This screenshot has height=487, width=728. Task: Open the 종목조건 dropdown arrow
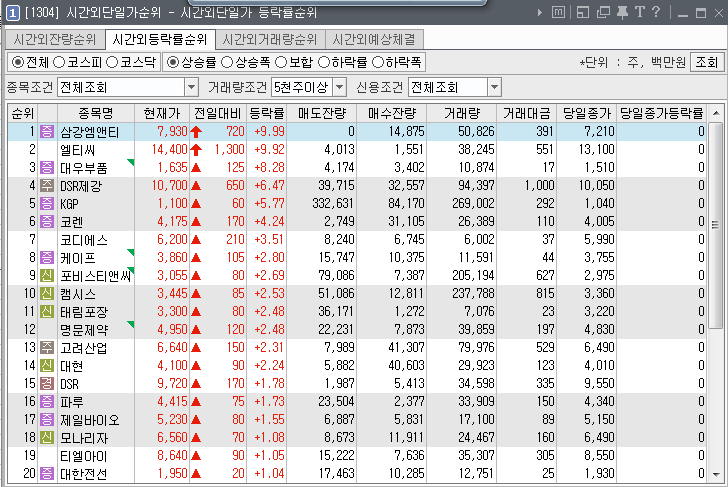click(191, 87)
